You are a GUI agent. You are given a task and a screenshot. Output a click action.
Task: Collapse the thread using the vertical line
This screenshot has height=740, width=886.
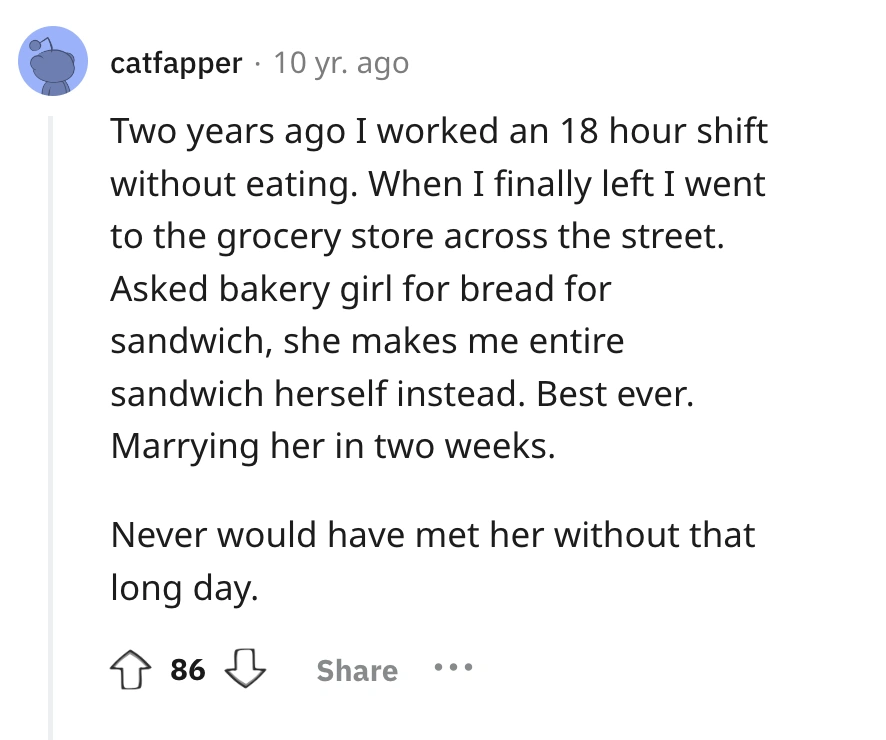pos(50,420)
